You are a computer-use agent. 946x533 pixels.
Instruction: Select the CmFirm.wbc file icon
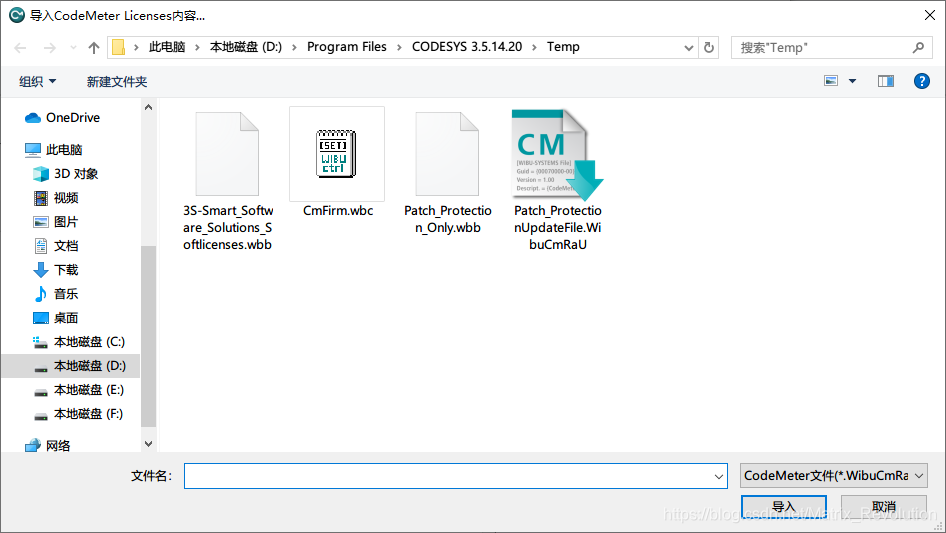pos(337,154)
